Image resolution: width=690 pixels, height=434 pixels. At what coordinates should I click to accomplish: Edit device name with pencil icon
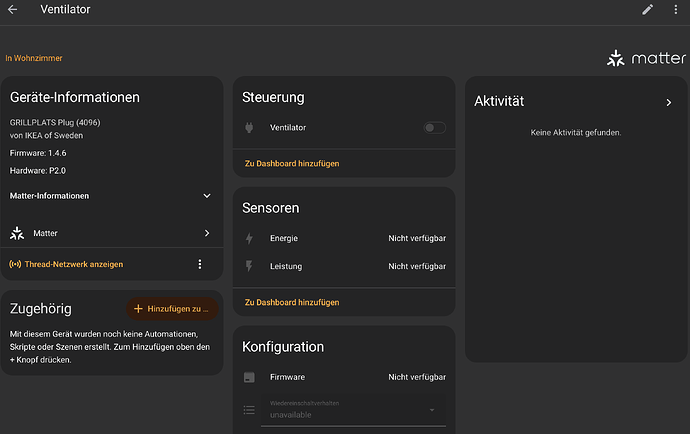[x=647, y=9]
